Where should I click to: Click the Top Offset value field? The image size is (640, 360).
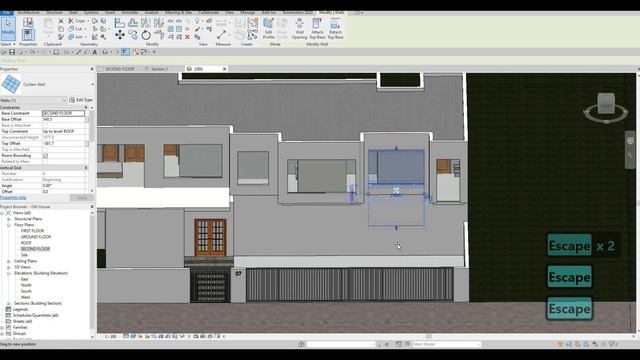tap(63, 144)
